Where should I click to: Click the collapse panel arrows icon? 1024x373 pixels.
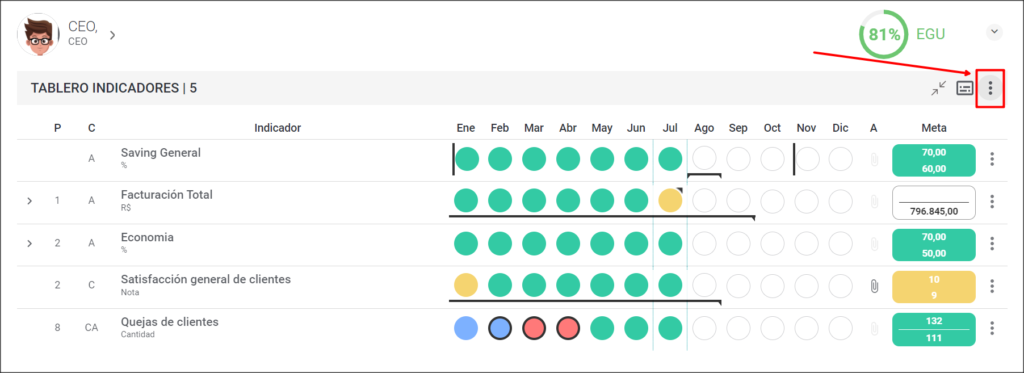(939, 88)
